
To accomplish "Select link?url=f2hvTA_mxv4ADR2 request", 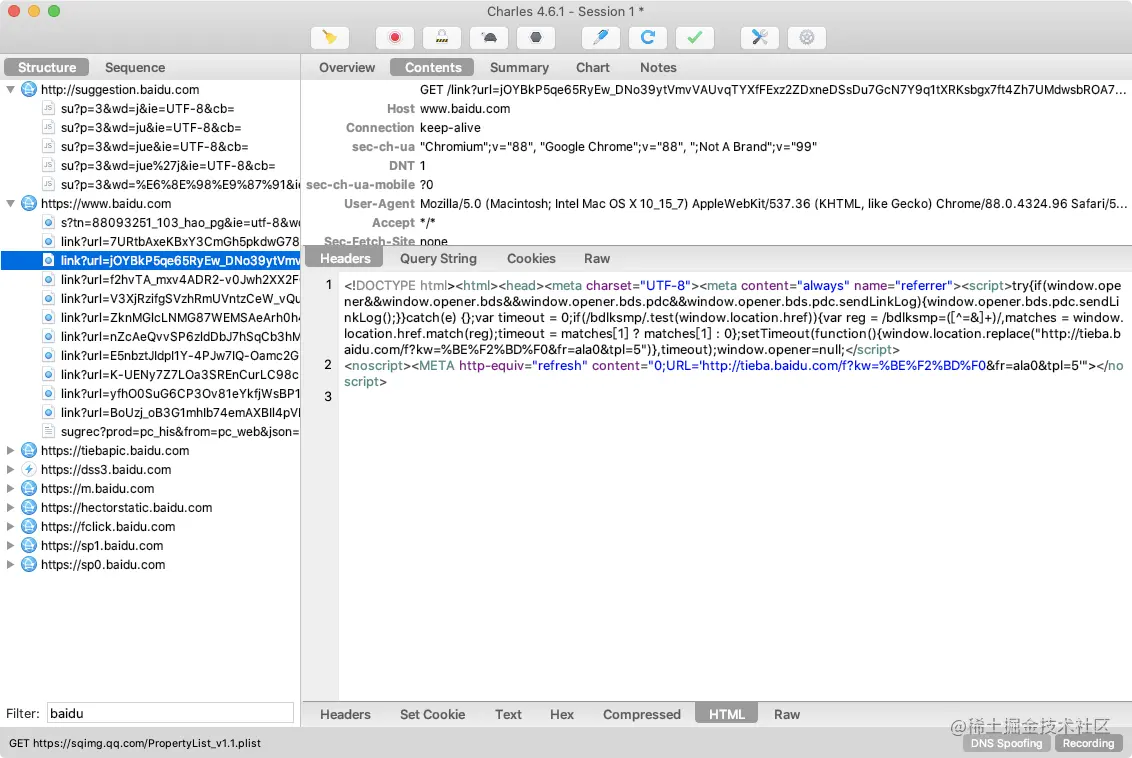I will [x=180, y=279].
